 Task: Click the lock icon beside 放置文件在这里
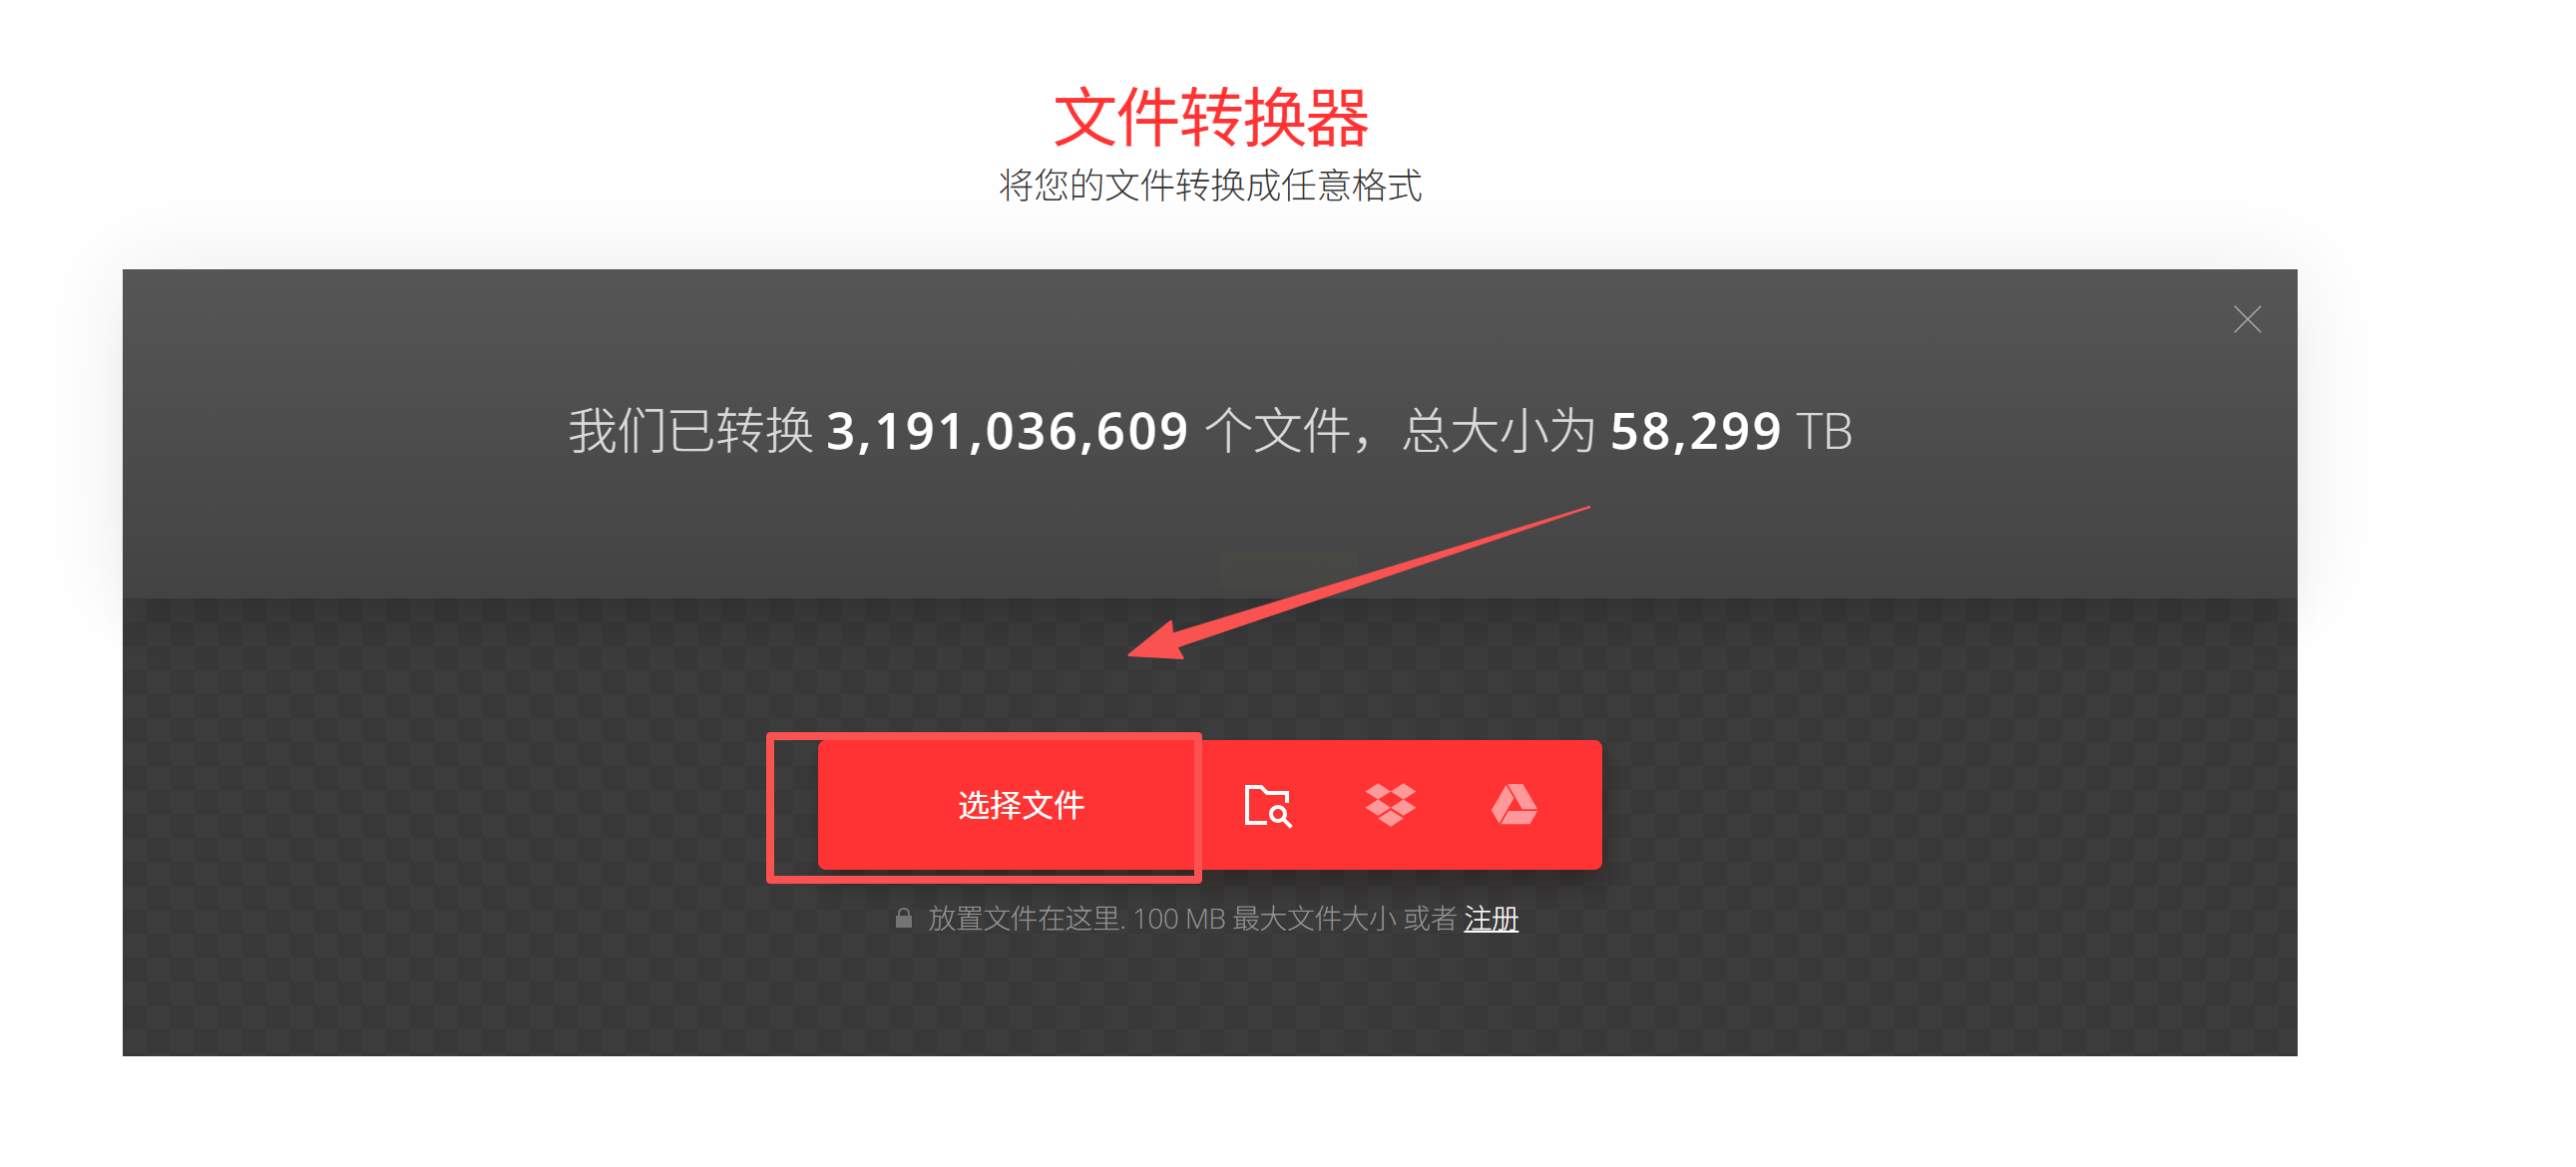[903, 918]
